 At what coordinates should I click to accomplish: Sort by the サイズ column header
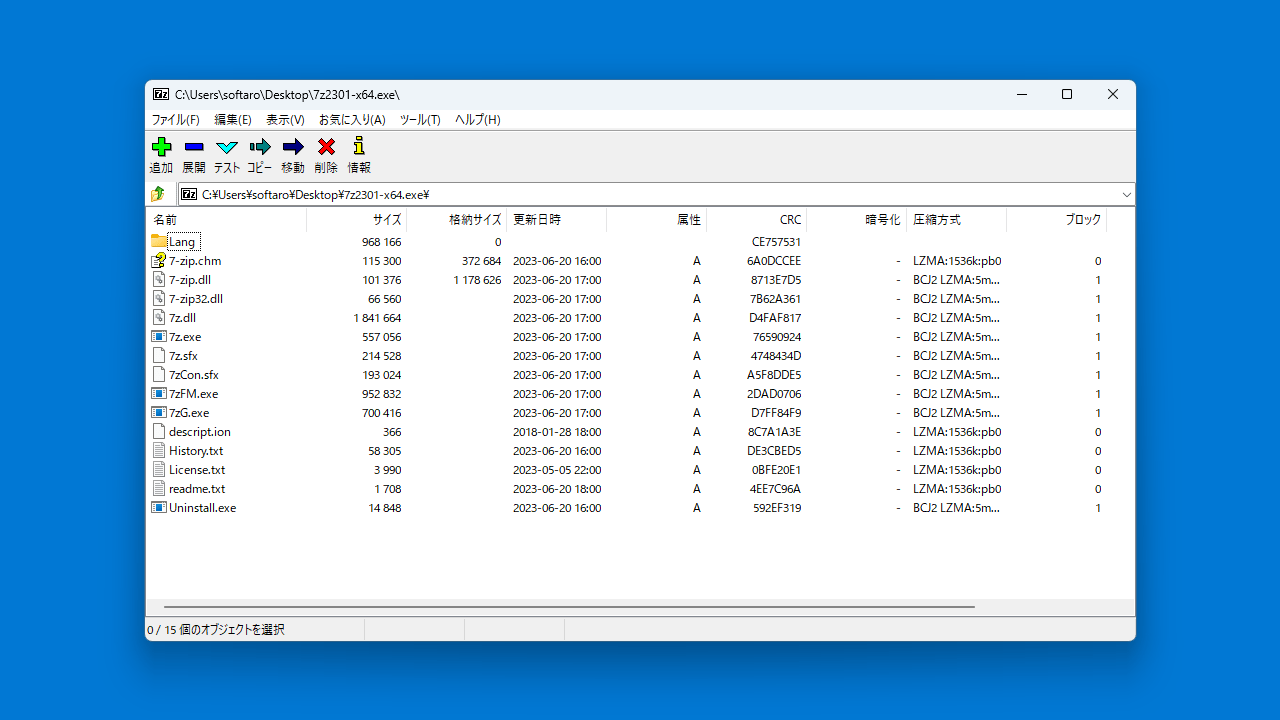click(x=357, y=219)
